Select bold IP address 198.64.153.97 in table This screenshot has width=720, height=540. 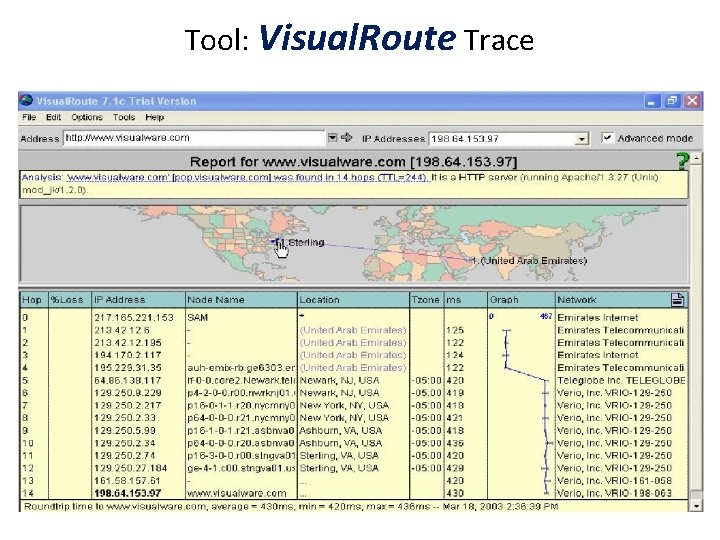pyautogui.click(x=128, y=493)
